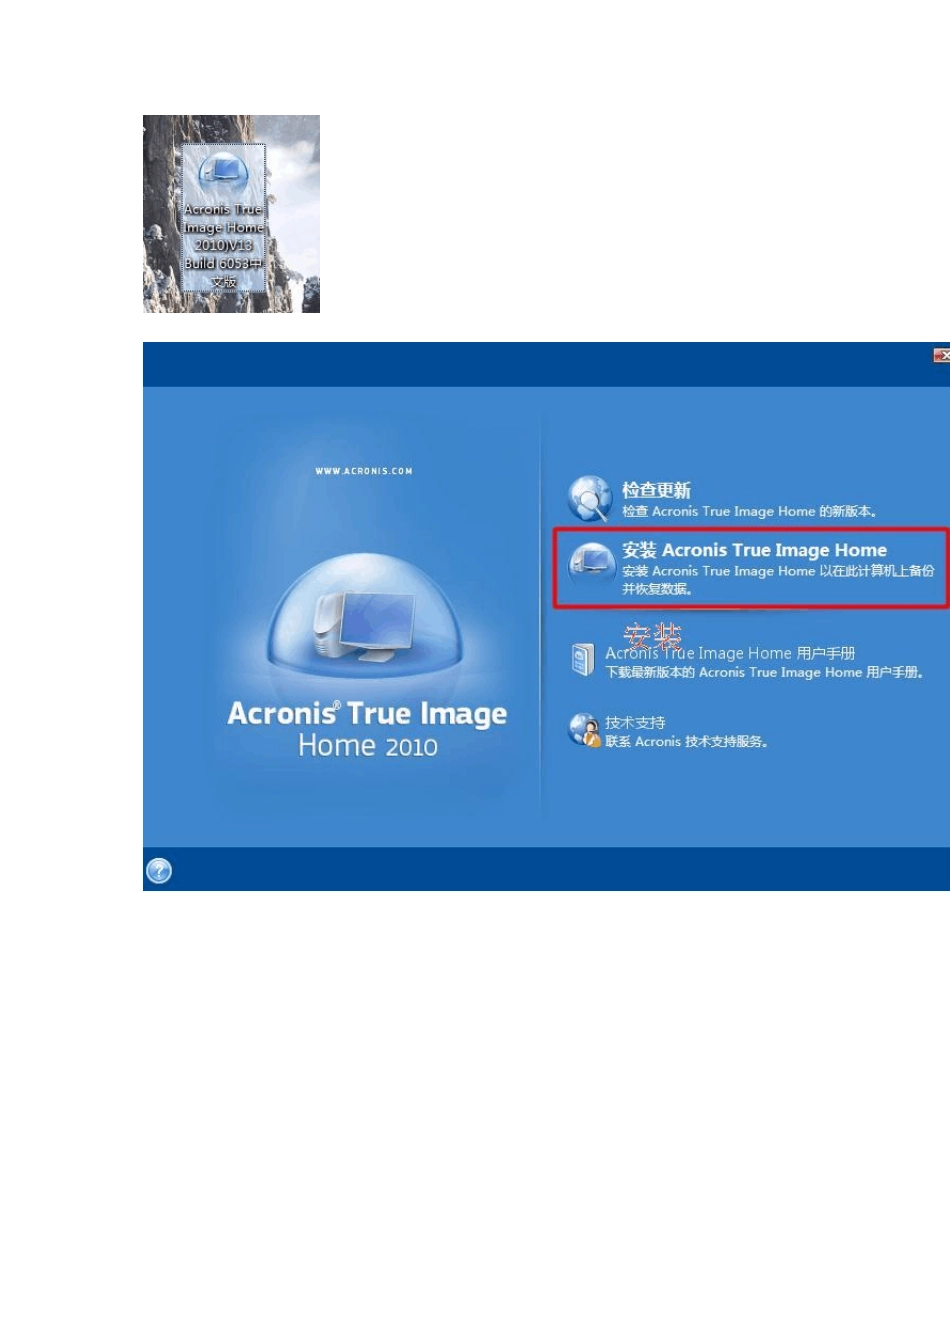Select 检查更新 heading link
This screenshot has width=950, height=1344.
(656, 490)
